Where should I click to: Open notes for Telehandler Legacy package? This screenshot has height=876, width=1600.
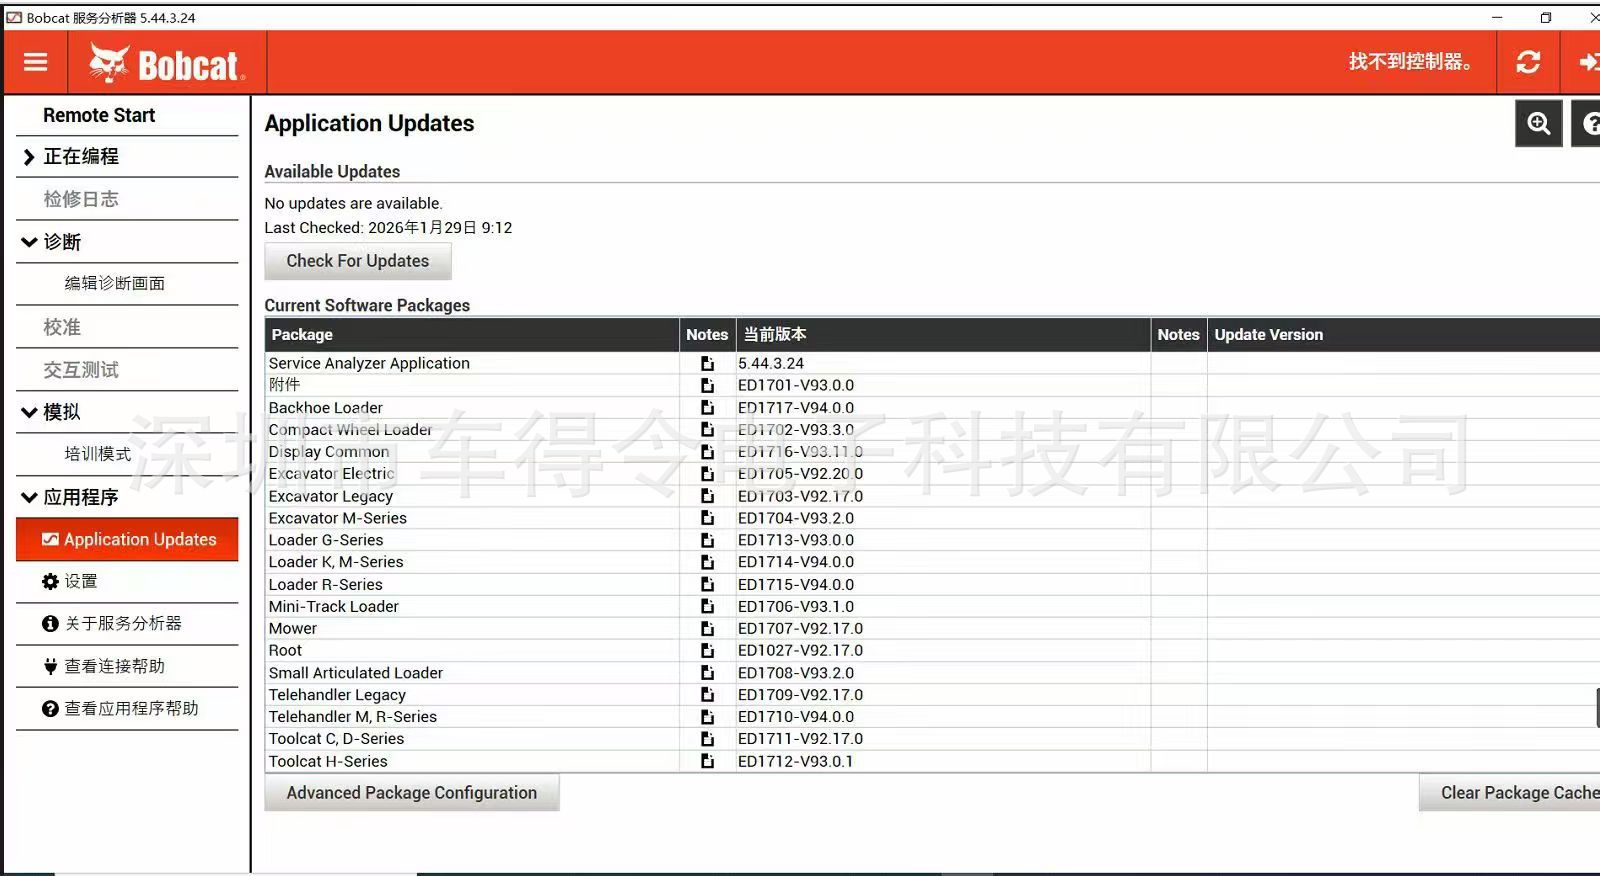click(707, 694)
